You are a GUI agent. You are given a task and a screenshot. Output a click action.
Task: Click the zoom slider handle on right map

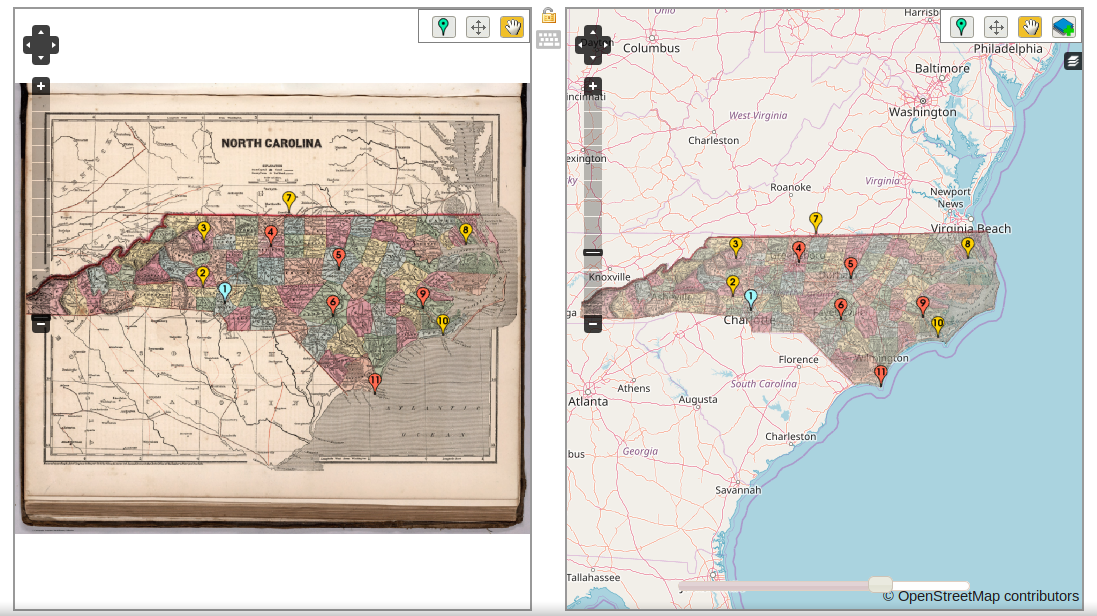point(593,253)
